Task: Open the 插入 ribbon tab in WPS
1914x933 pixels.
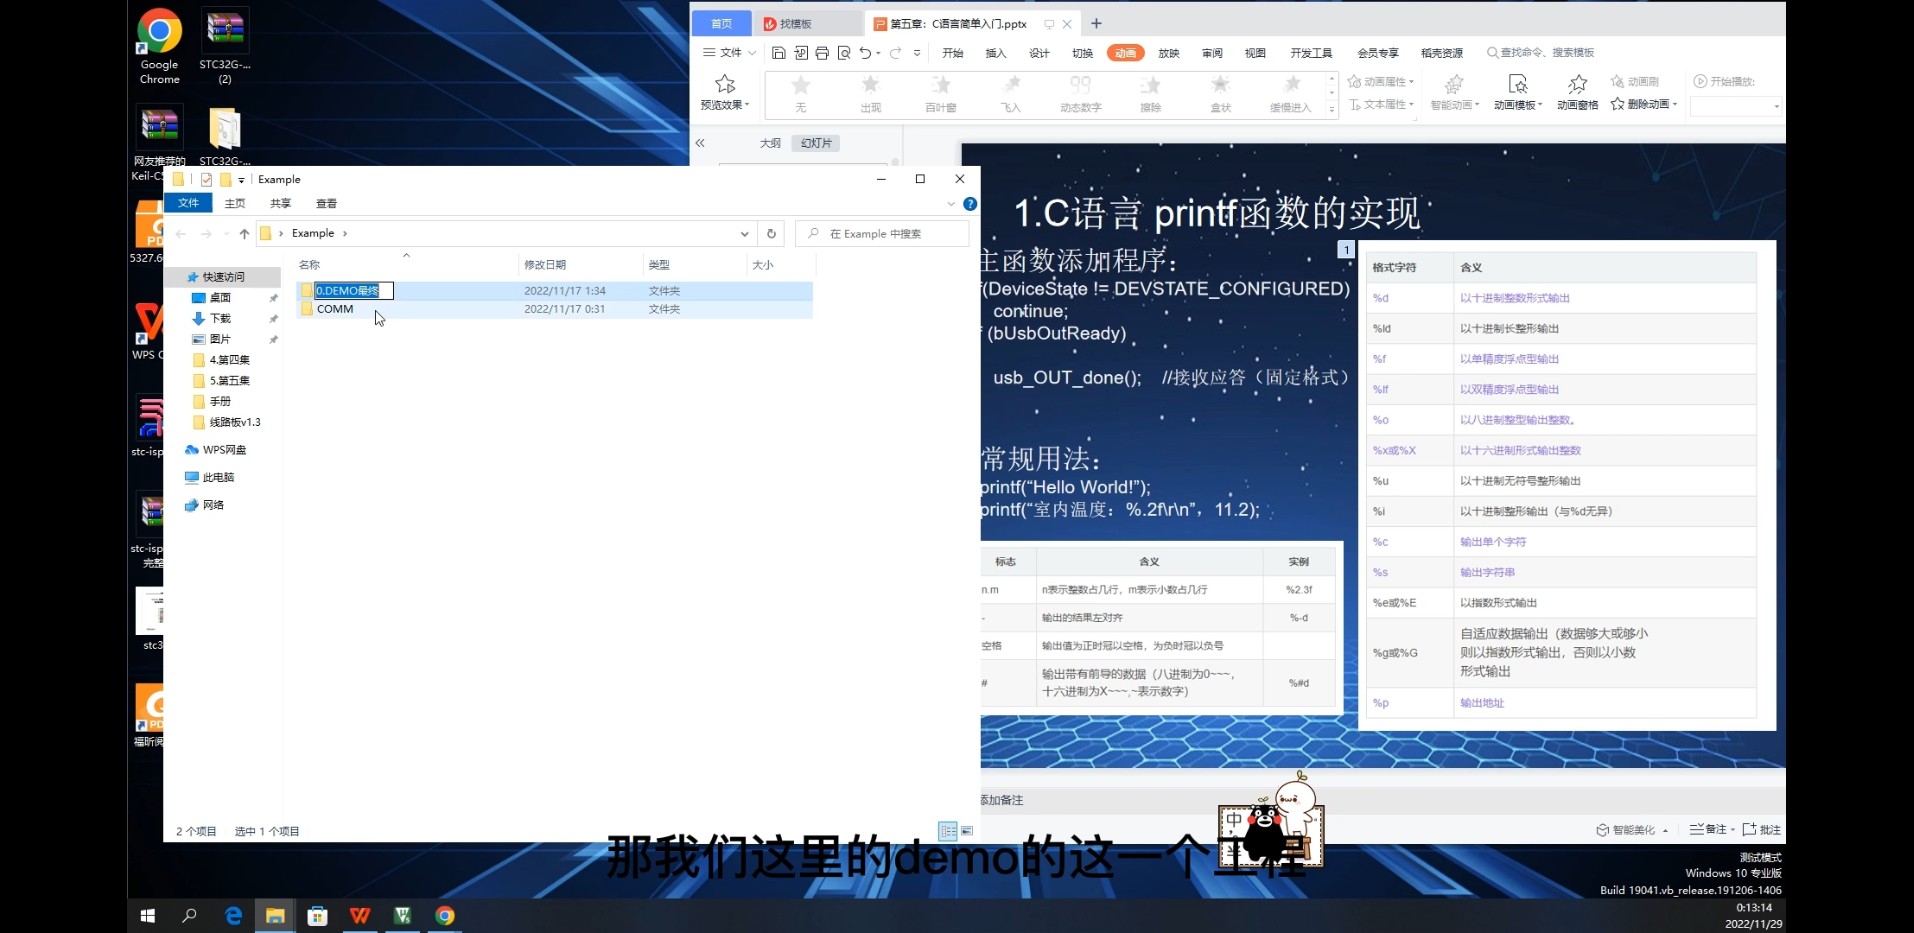Action: (x=995, y=53)
